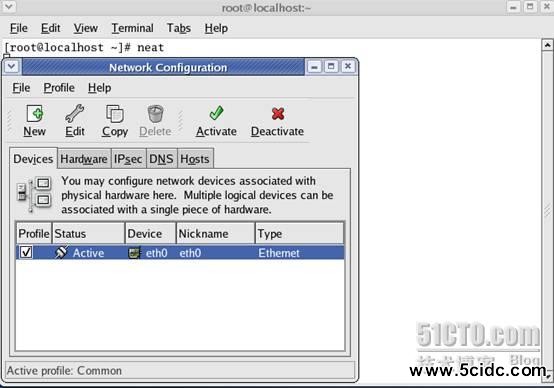Open the IPsec tab

[x=128, y=159]
